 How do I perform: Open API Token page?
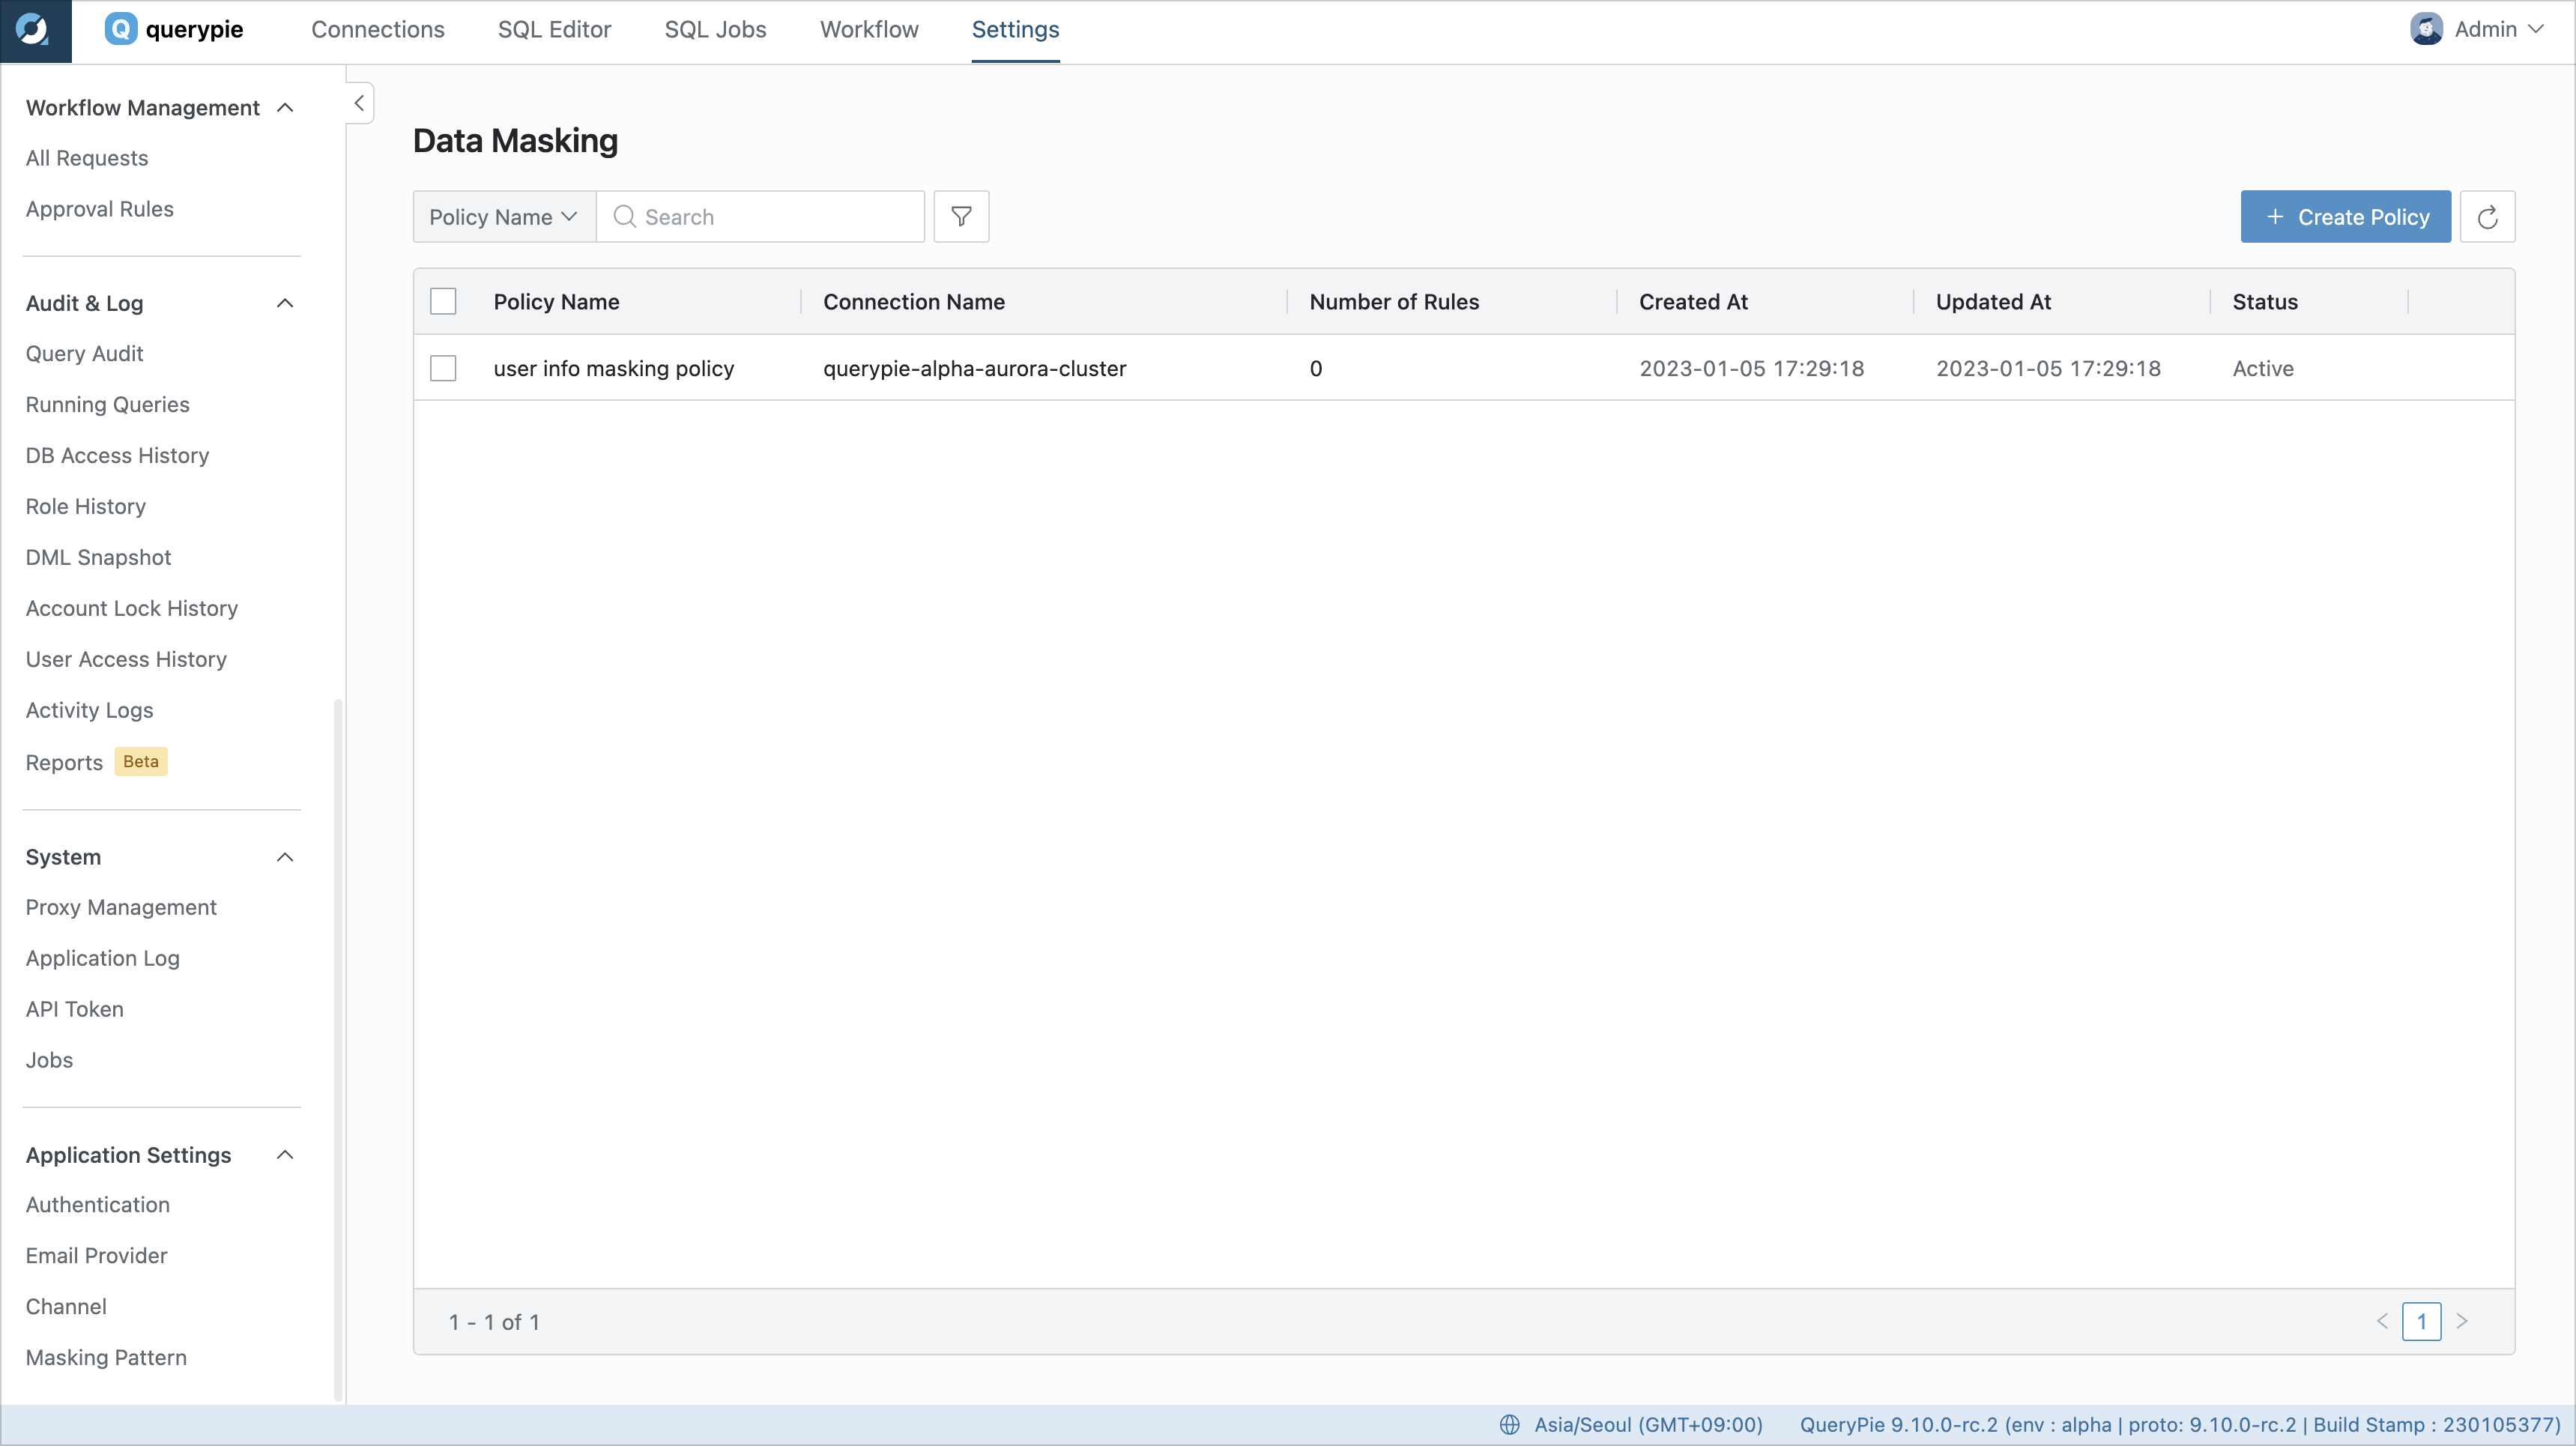pos(75,1009)
